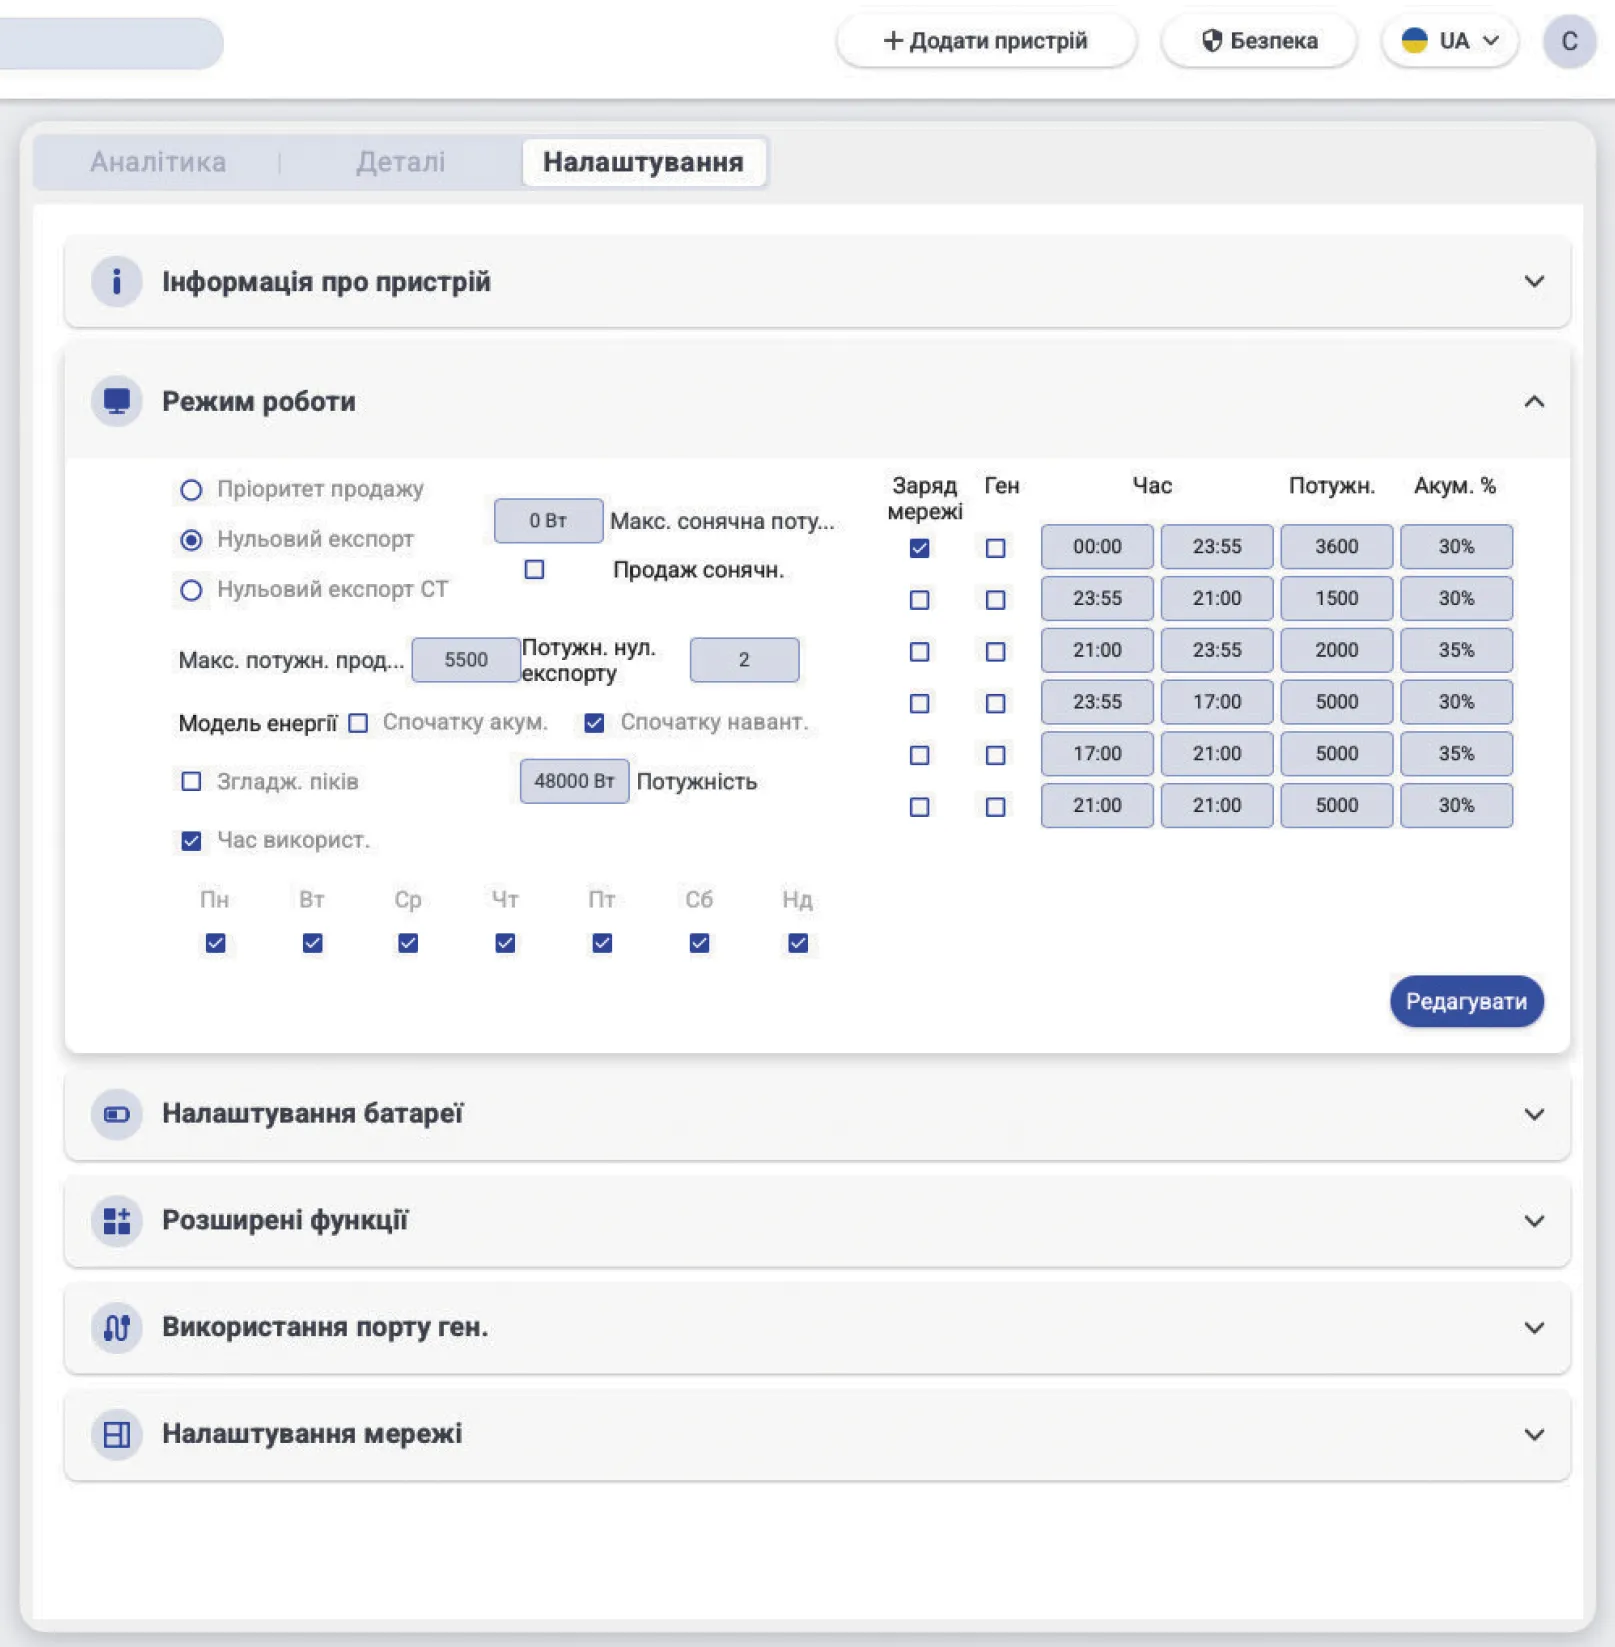The image size is (1615, 1647).
Task: Switch to the Деталі tab
Action: click(400, 162)
